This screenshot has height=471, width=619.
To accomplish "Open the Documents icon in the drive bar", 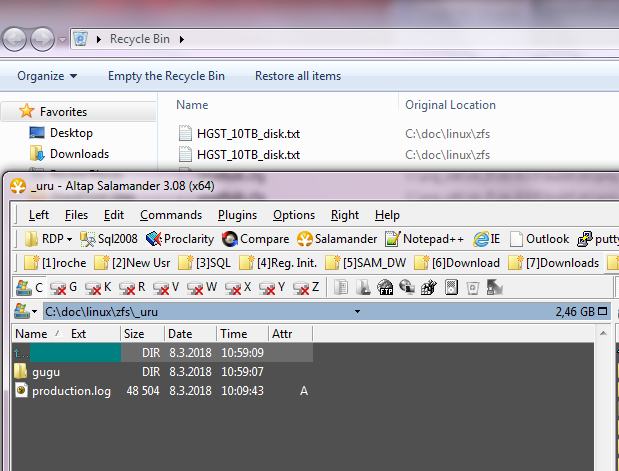I will pyautogui.click(x=341, y=287).
